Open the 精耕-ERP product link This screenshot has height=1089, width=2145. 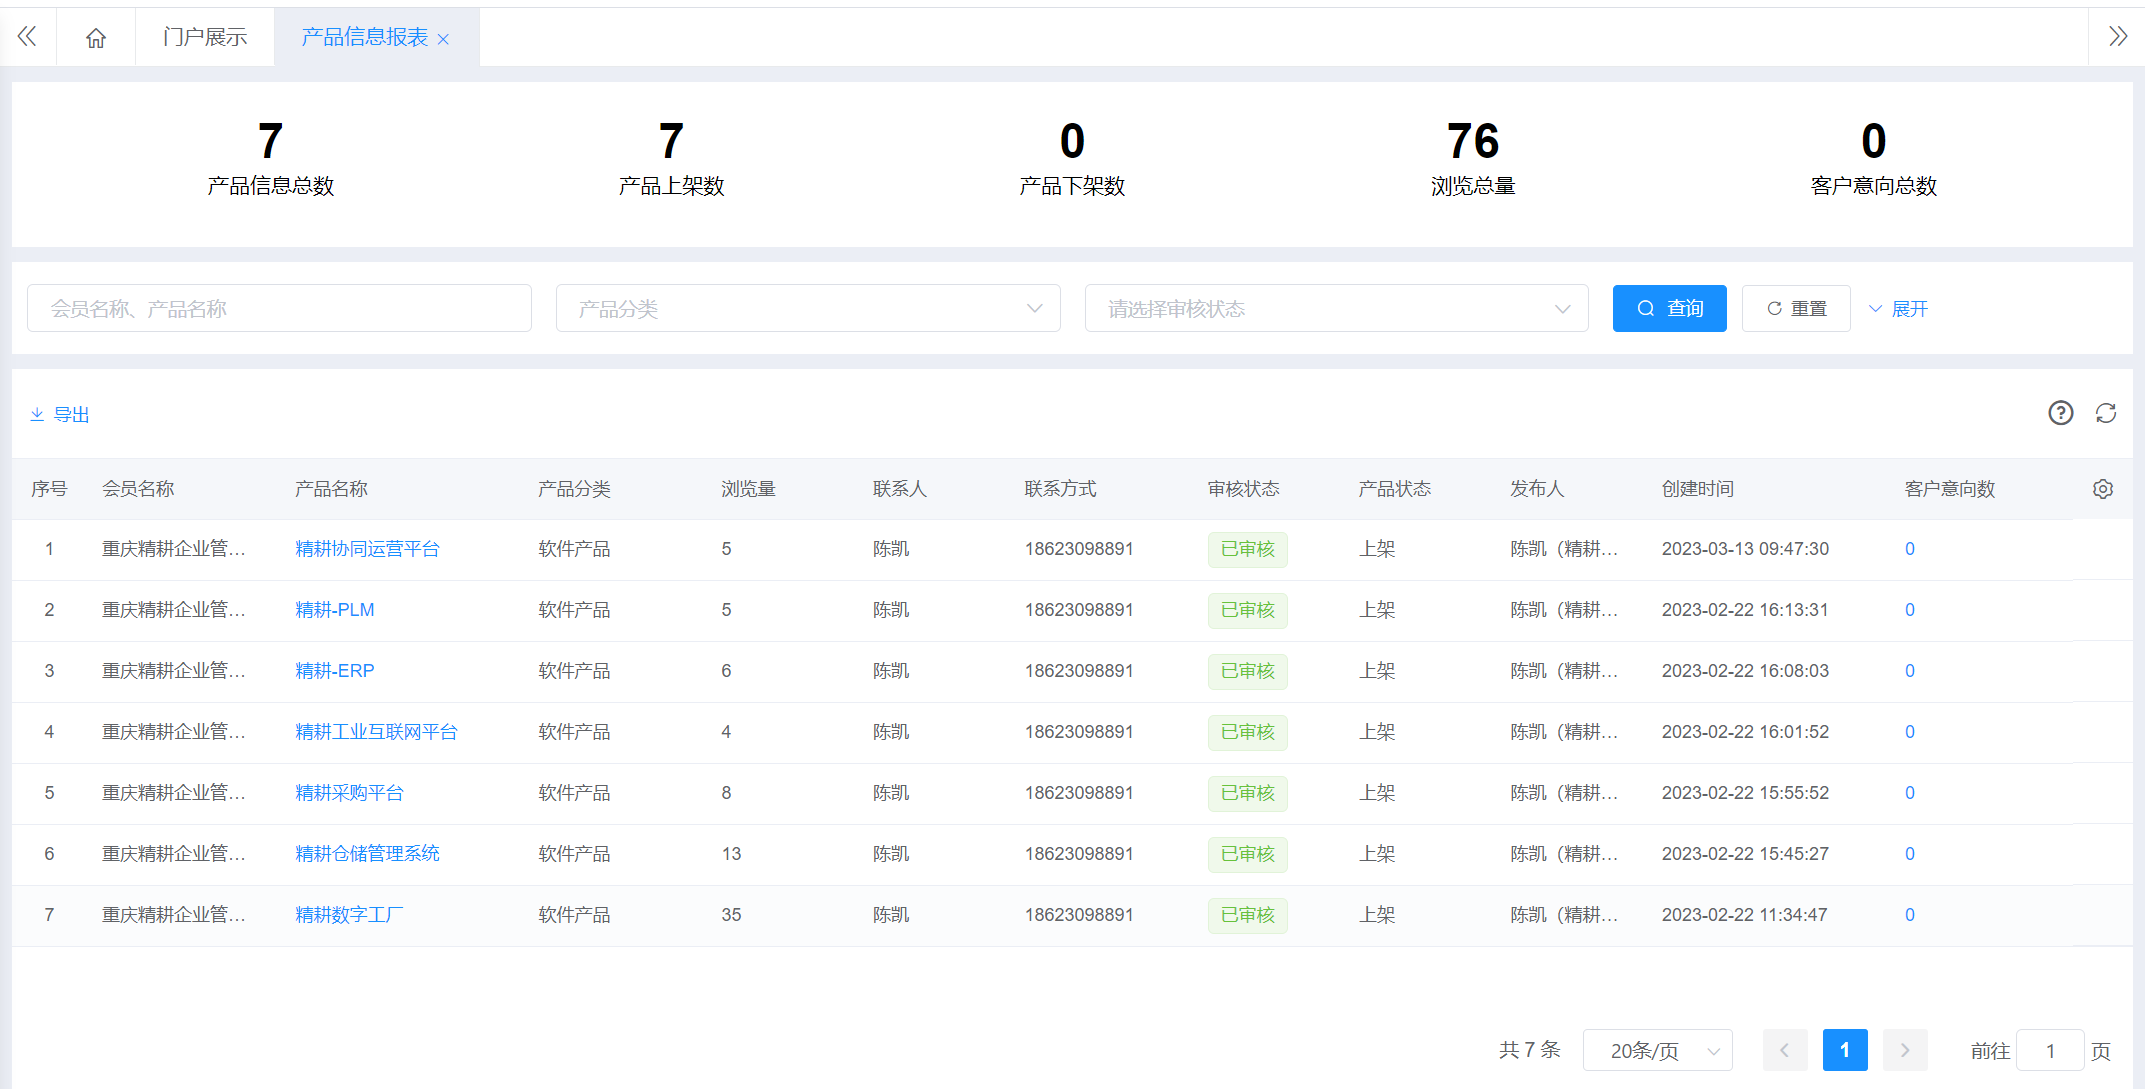click(335, 671)
